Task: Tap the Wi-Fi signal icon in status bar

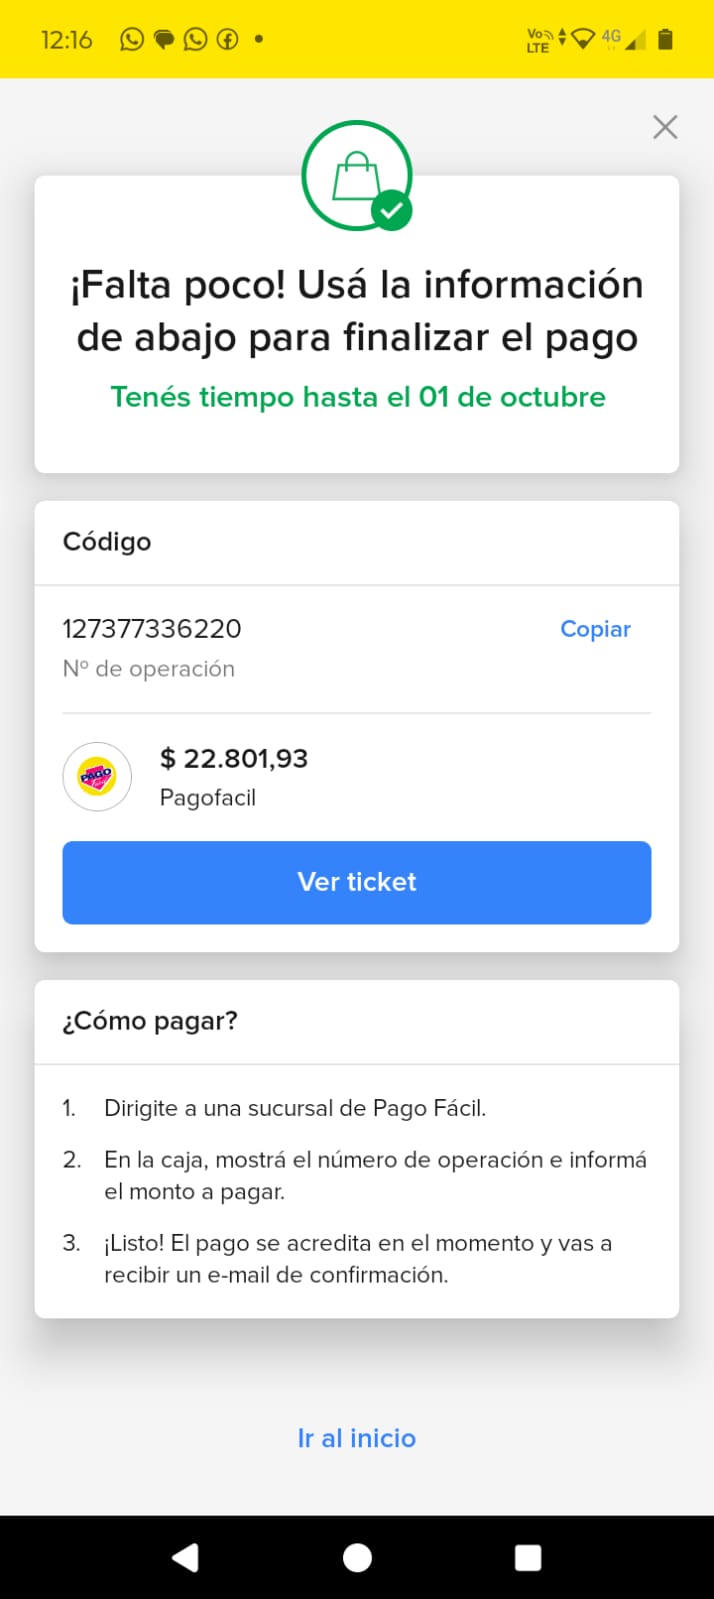Action: tap(583, 39)
